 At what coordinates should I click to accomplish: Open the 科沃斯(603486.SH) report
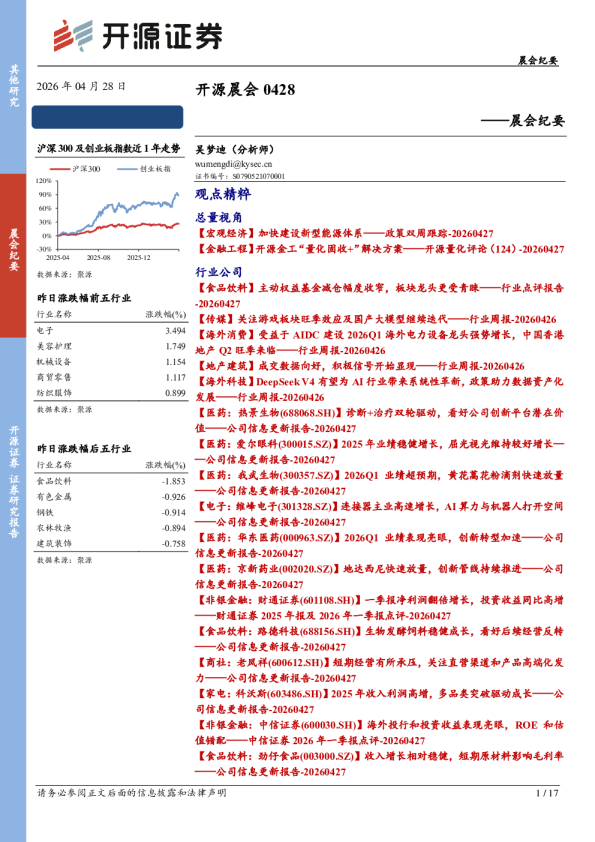(x=380, y=701)
